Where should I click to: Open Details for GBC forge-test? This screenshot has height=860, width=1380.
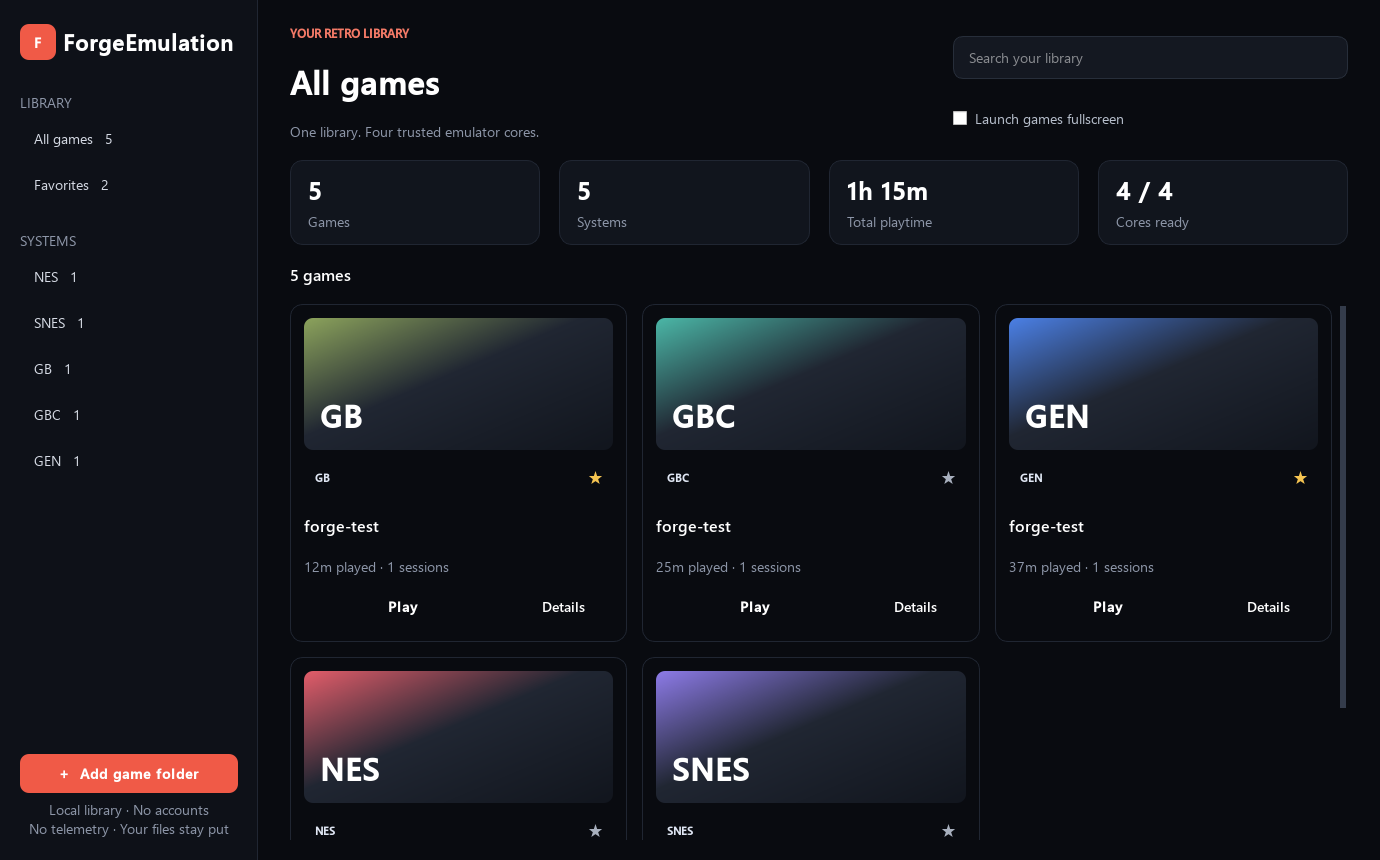click(915, 607)
